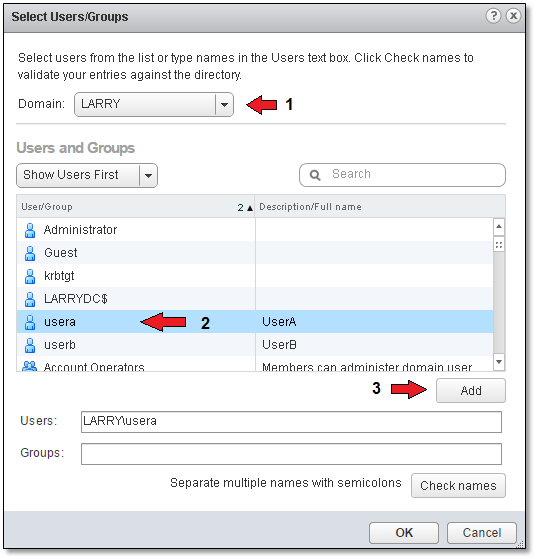536x559 pixels.
Task: Click the Check names button
Action: point(458,486)
